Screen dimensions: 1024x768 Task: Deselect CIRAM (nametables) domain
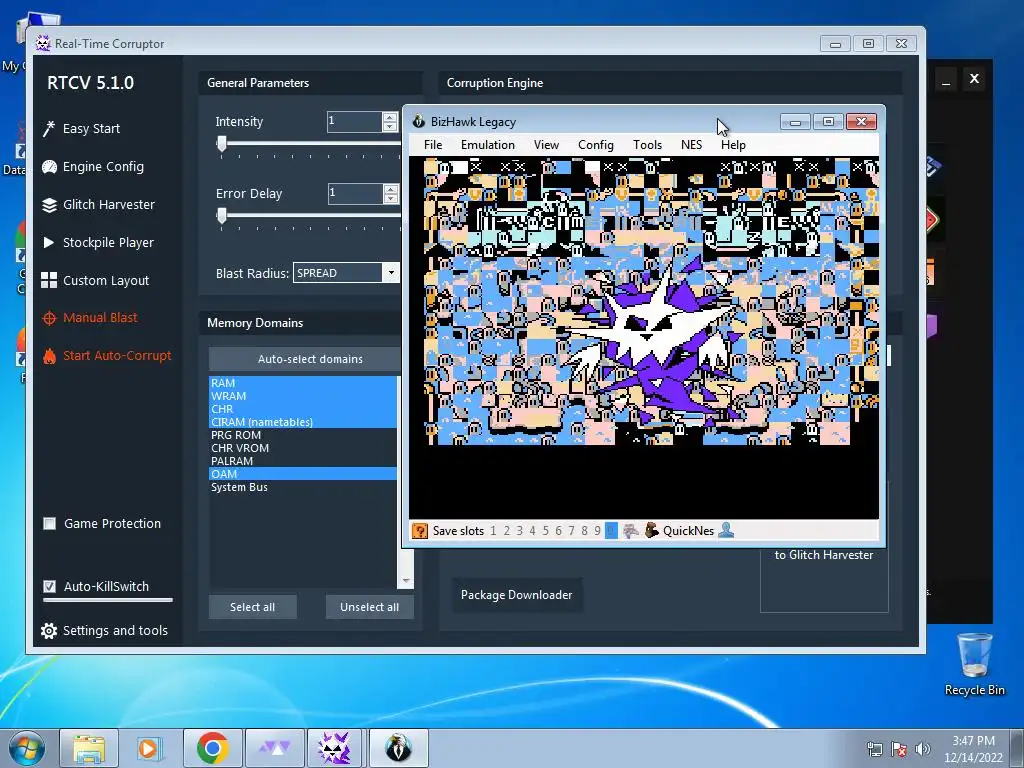302,422
